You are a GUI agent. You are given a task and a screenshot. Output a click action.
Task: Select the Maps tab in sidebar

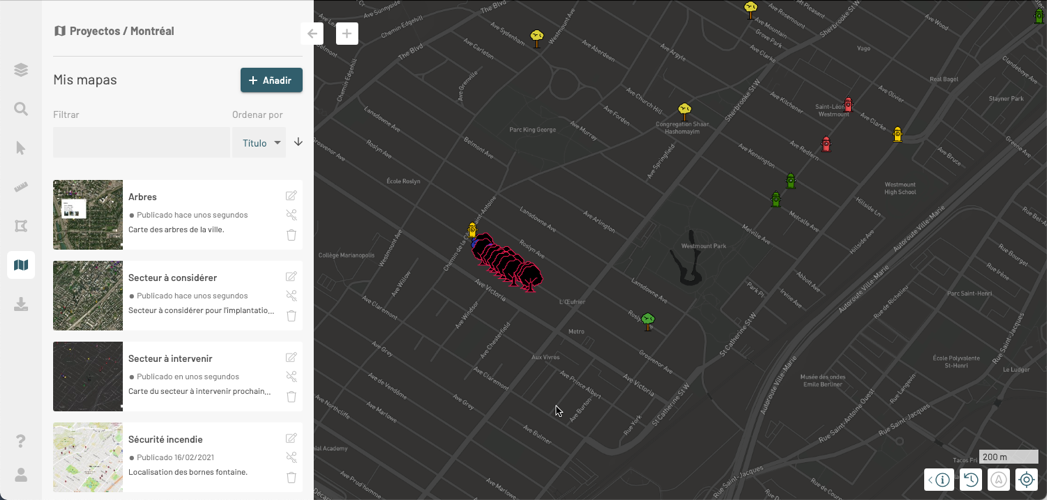point(21,265)
